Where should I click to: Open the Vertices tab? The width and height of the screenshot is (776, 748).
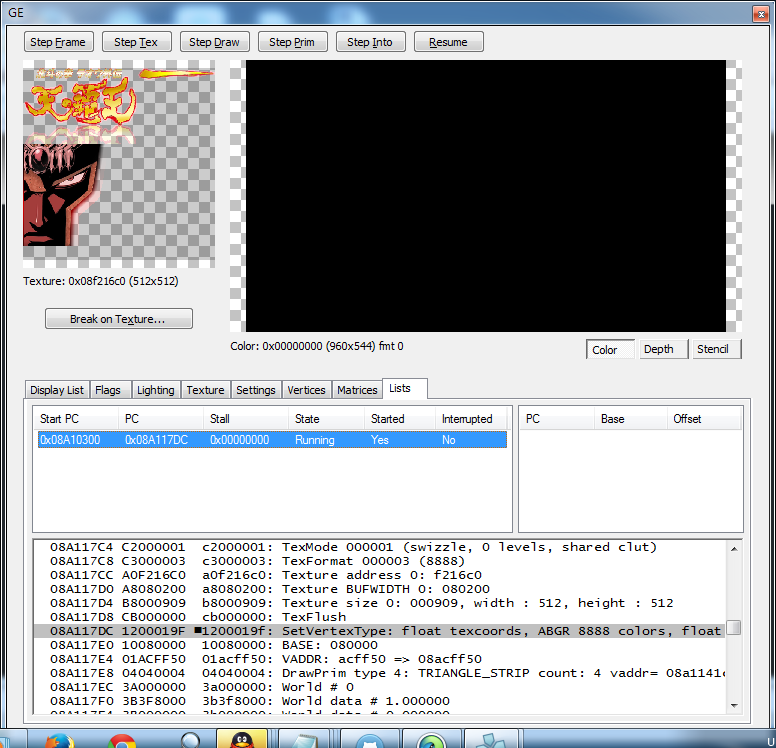[x=306, y=390]
